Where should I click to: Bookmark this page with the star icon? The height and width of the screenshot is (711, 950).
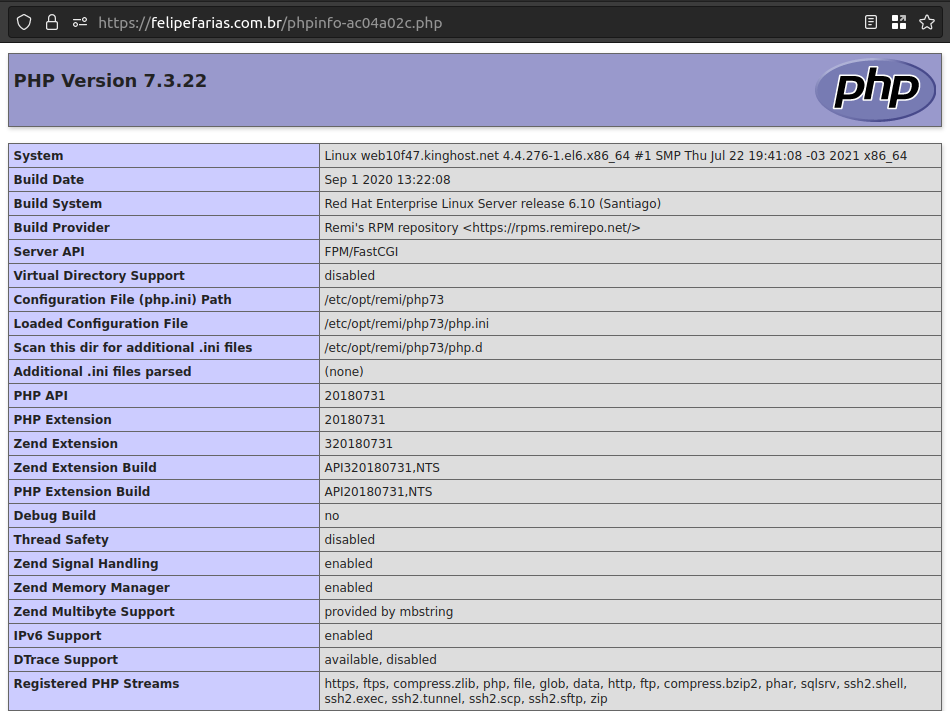(927, 22)
